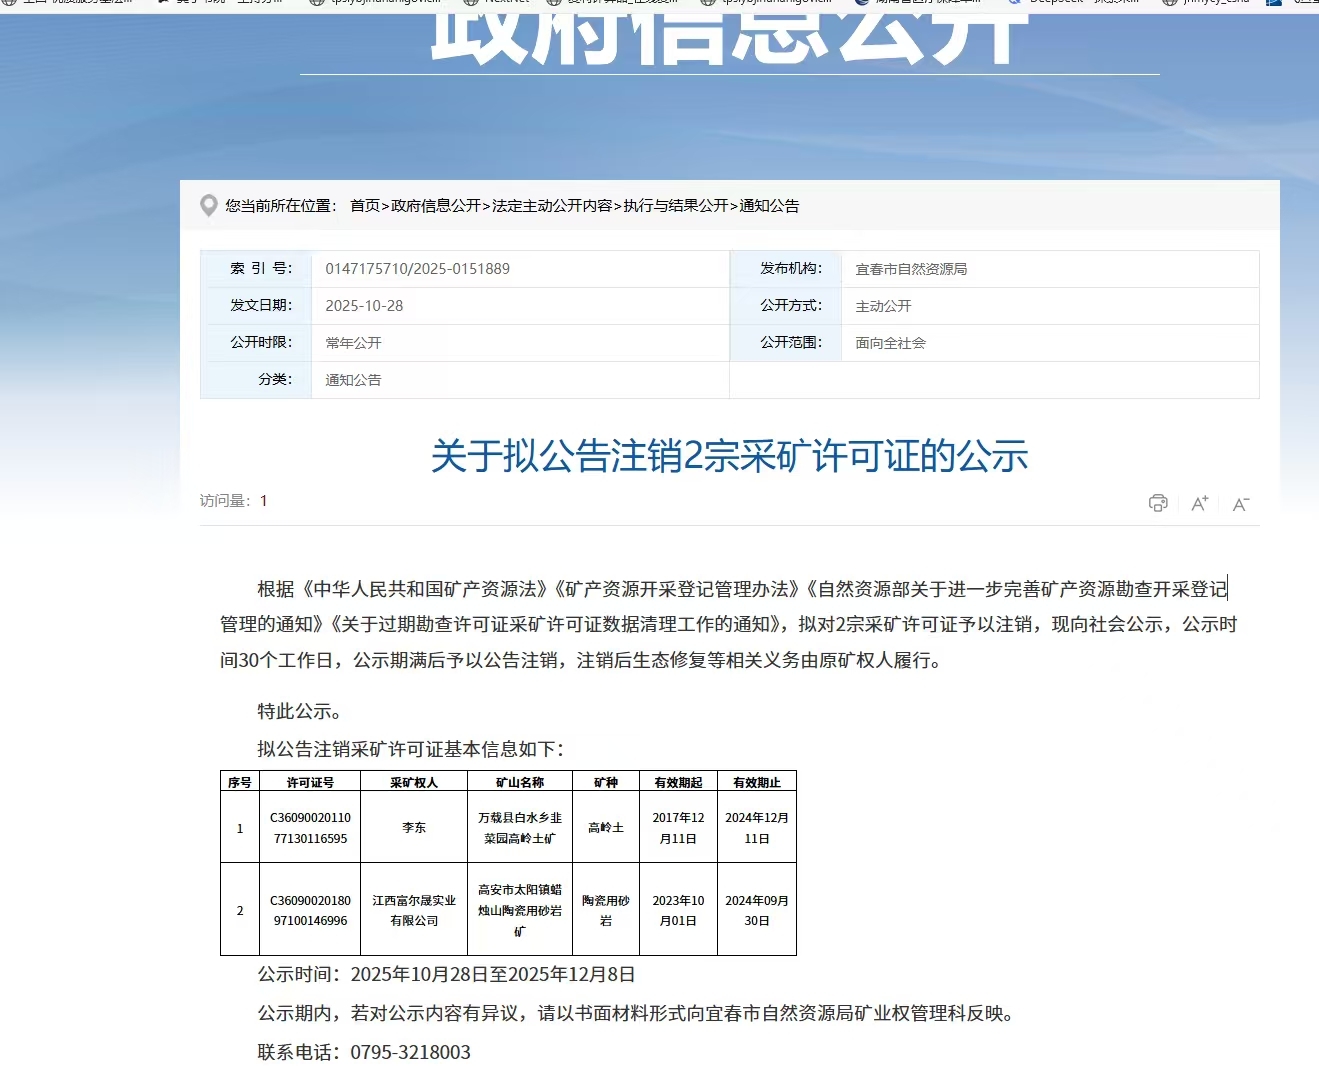Click start date 2017年12月11日
The height and width of the screenshot is (1066, 1319).
[x=678, y=828]
